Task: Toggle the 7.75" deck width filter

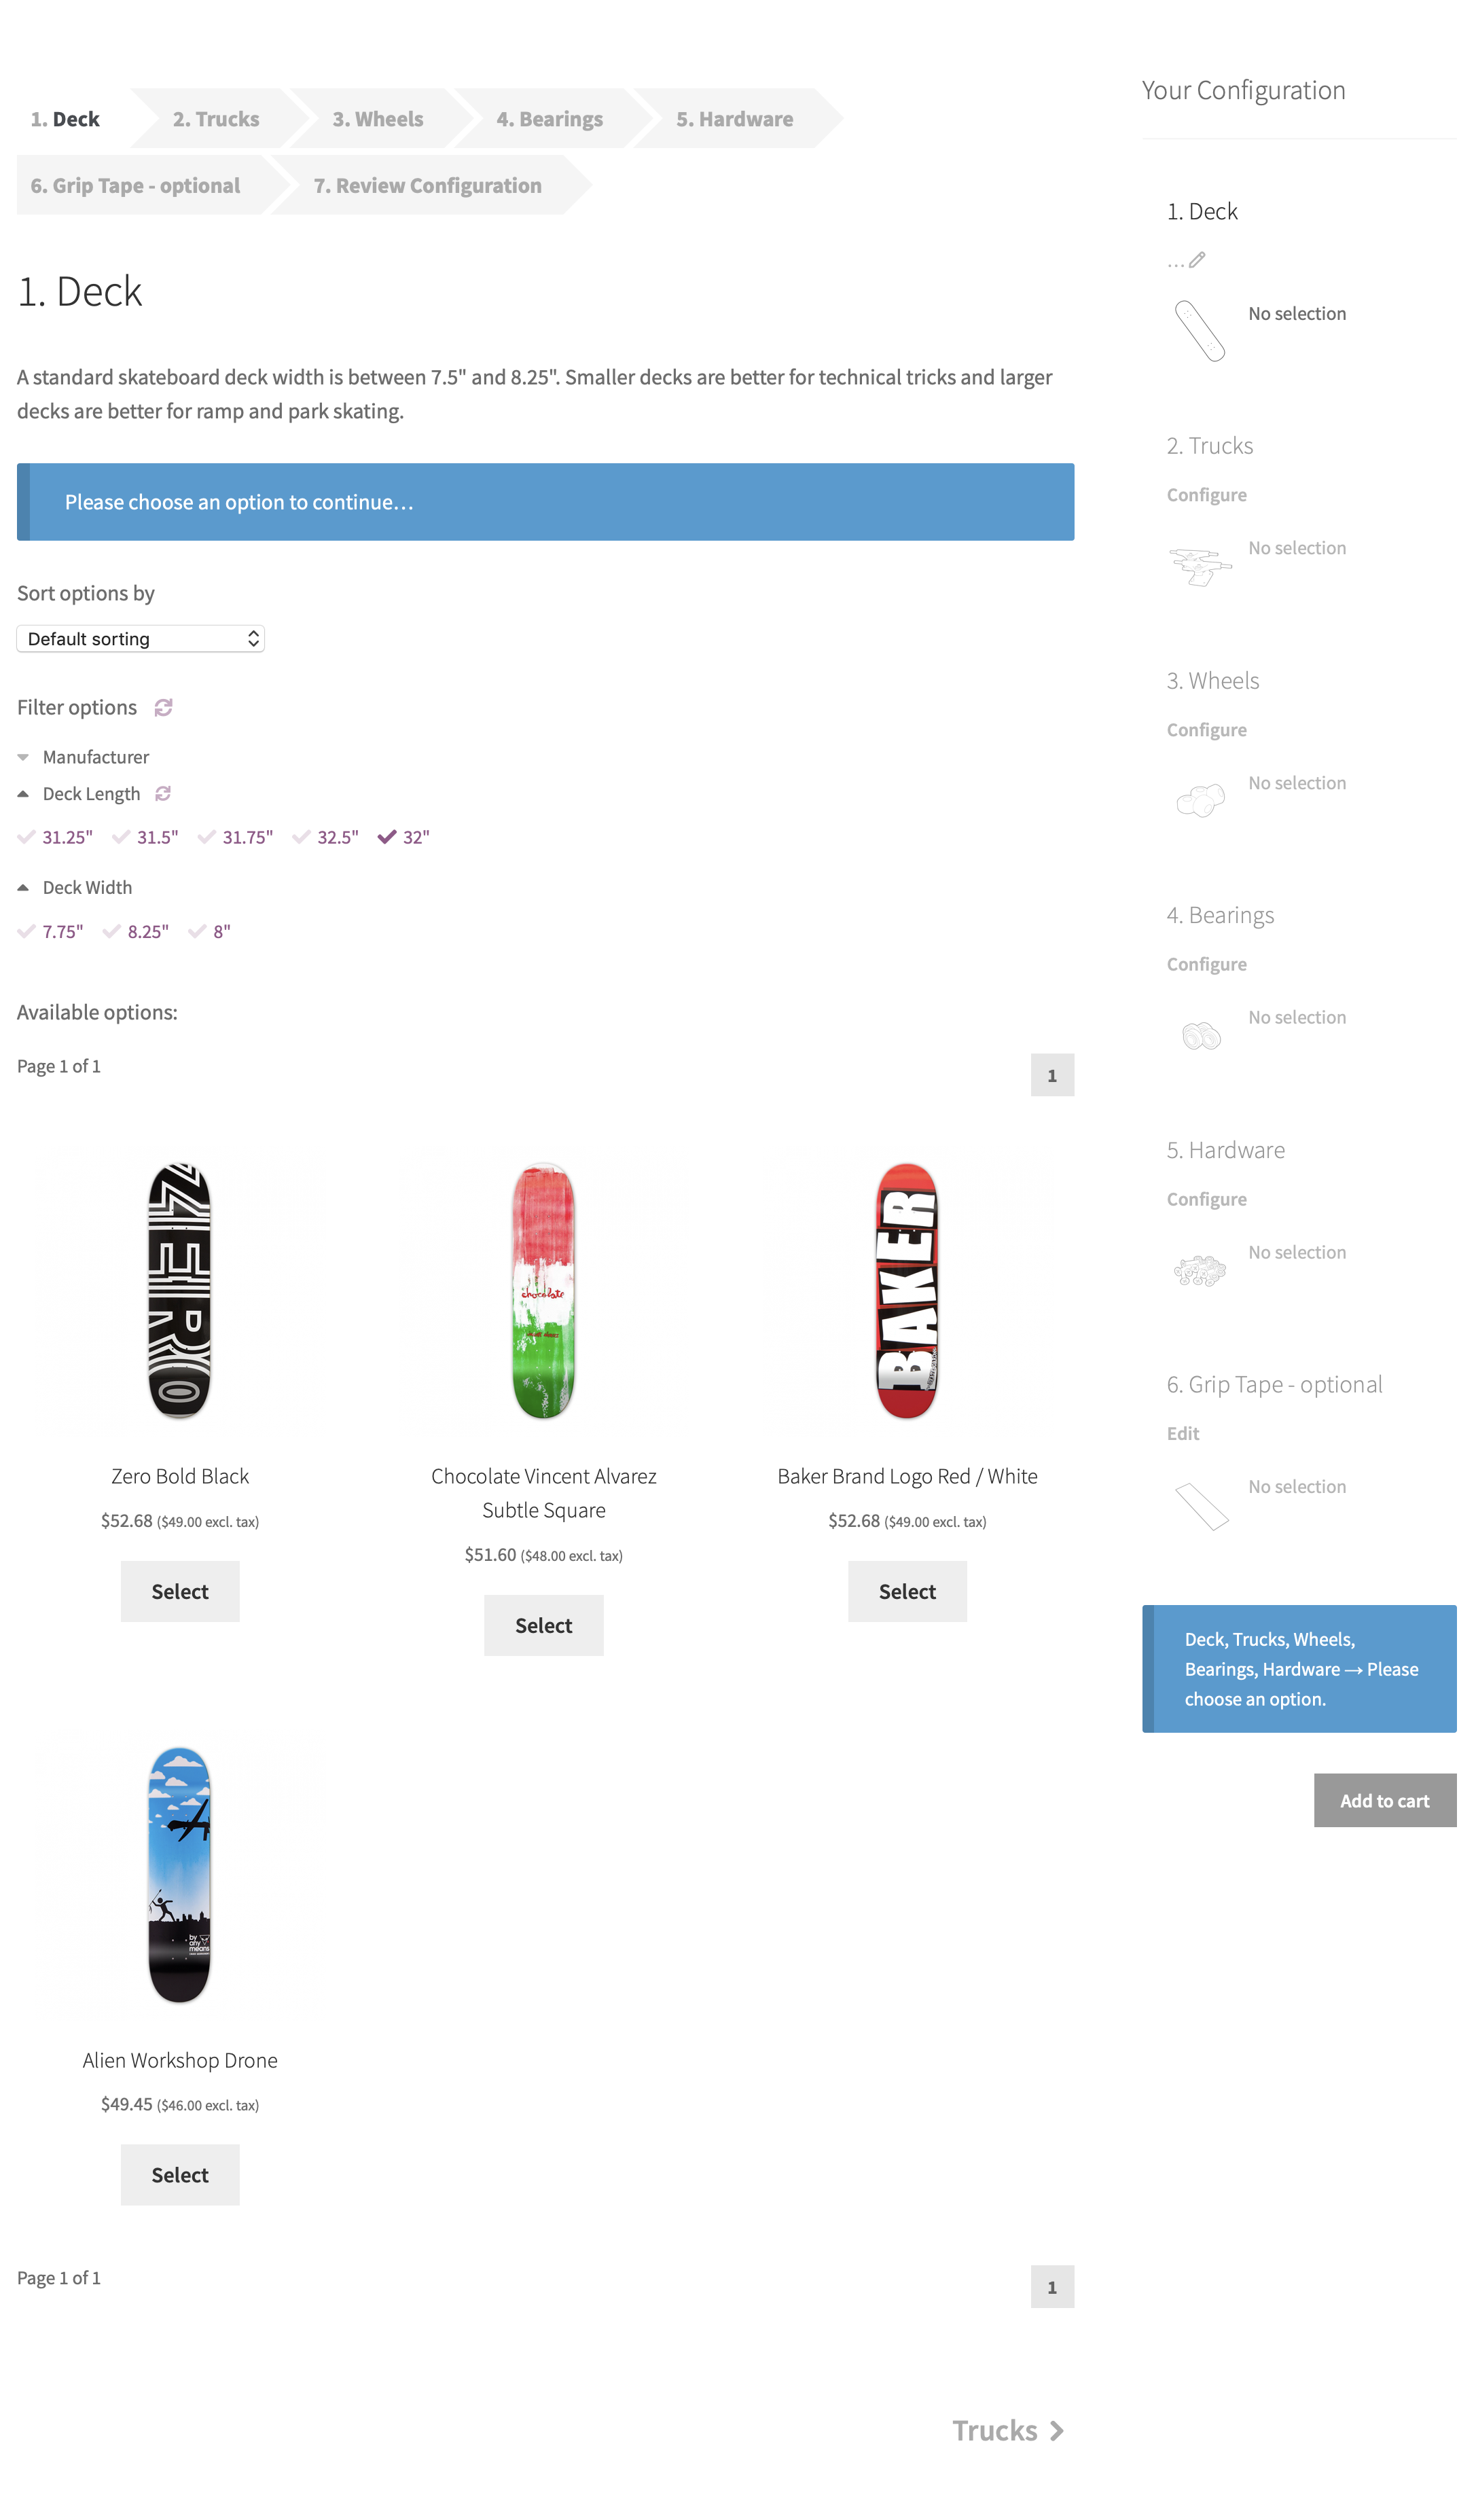Action: (x=62, y=931)
